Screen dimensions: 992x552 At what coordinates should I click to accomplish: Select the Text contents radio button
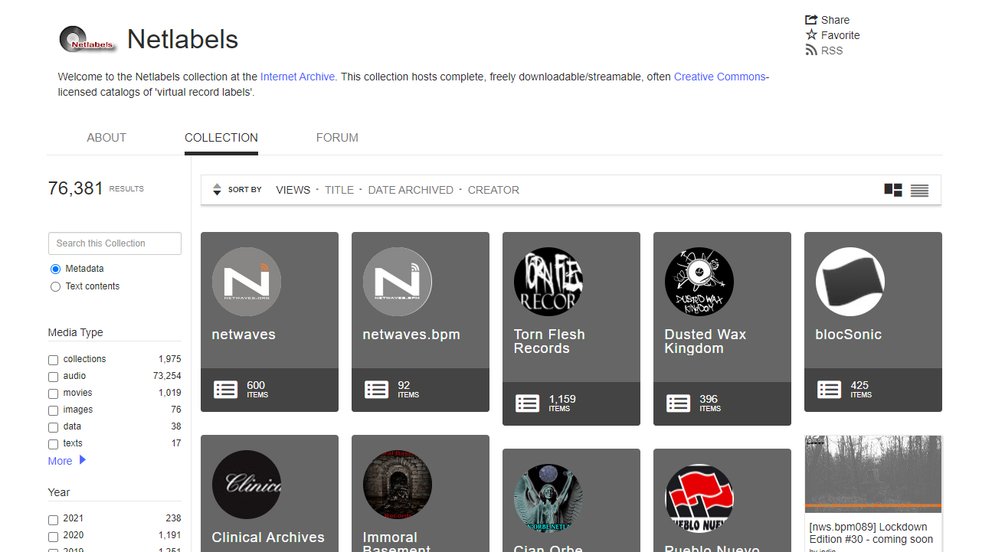click(55, 287)
